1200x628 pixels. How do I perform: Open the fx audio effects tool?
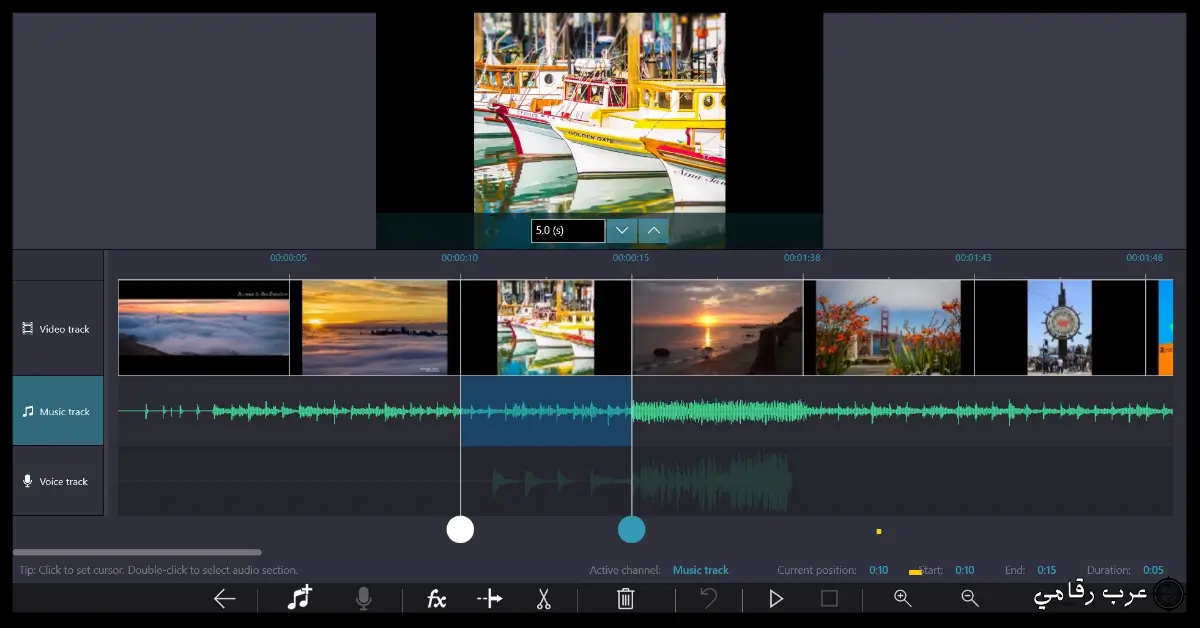435,598
